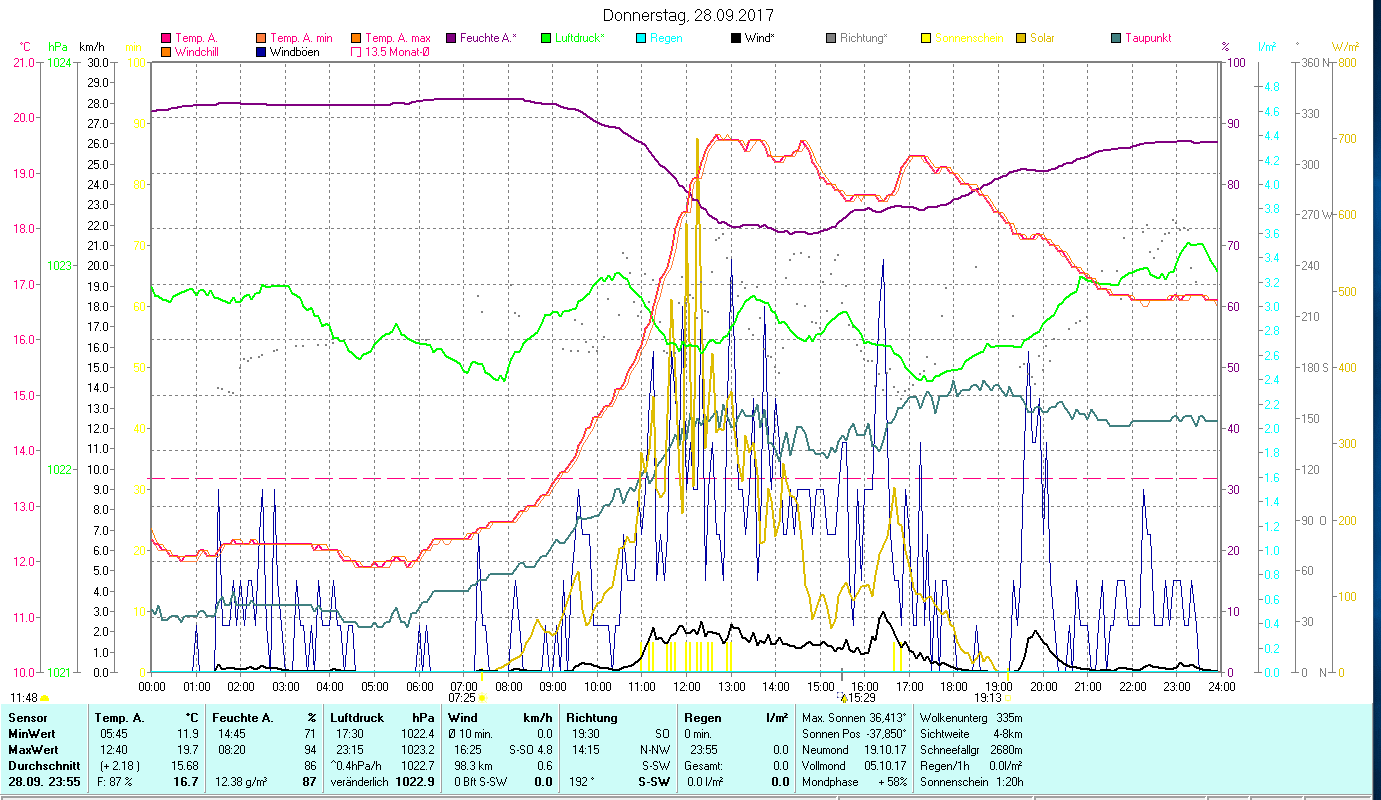
Task: Click the Richtung* gray legend square
Action: 831,38
